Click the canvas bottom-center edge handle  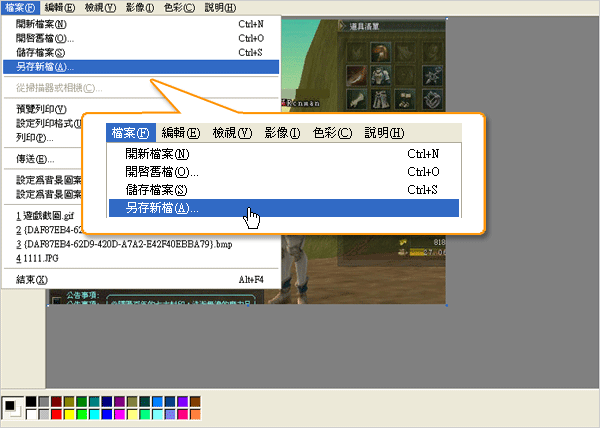[248, 305]
